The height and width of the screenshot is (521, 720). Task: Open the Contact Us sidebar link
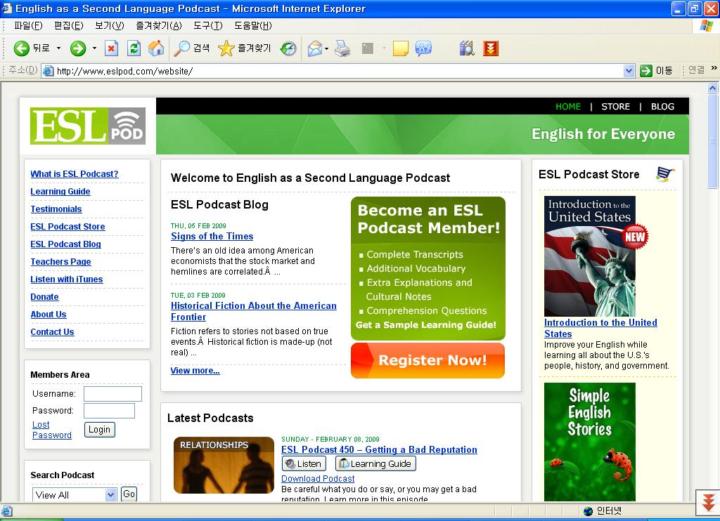point(52,332)
